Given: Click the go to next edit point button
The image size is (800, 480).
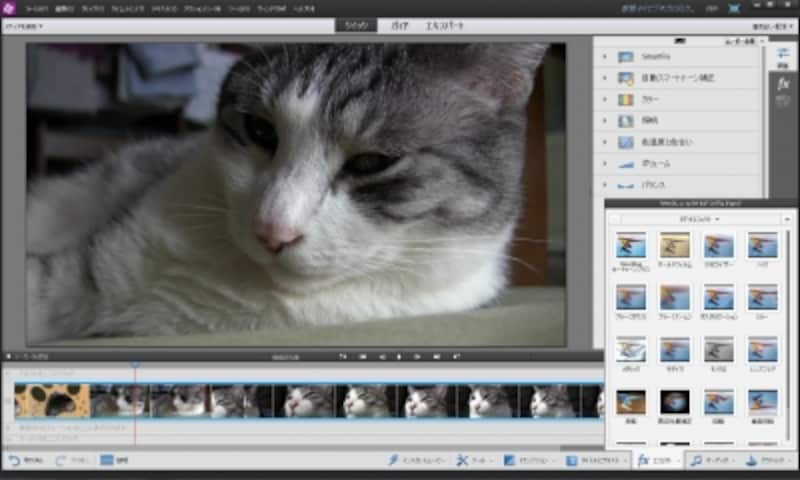Looking at the screenshot, I should point(437,357).
